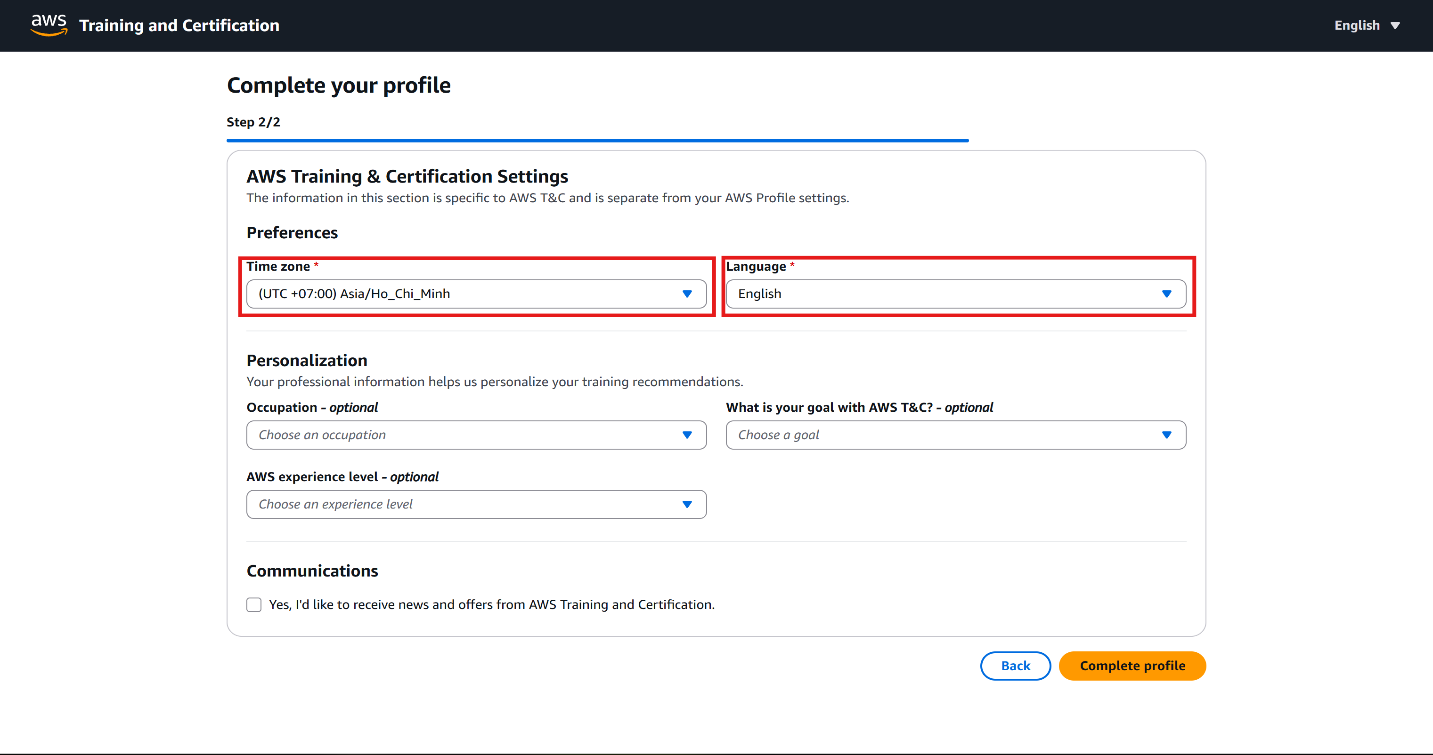Click the professional information description text
The width and height of the screenshot is (1433, 755).
coord(495,382)
